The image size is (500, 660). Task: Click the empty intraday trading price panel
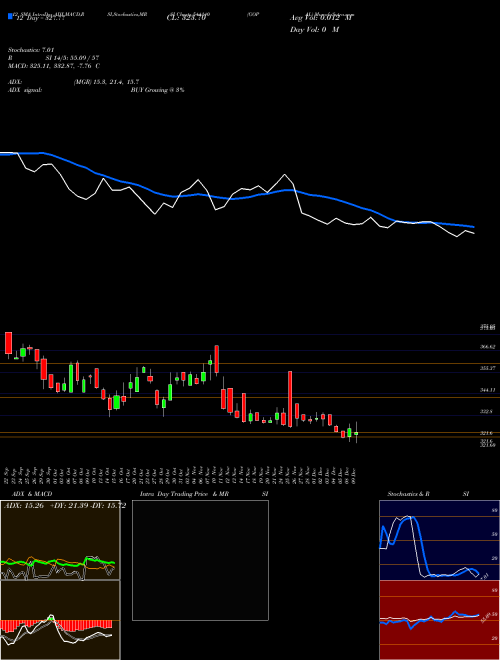point(200,560)
